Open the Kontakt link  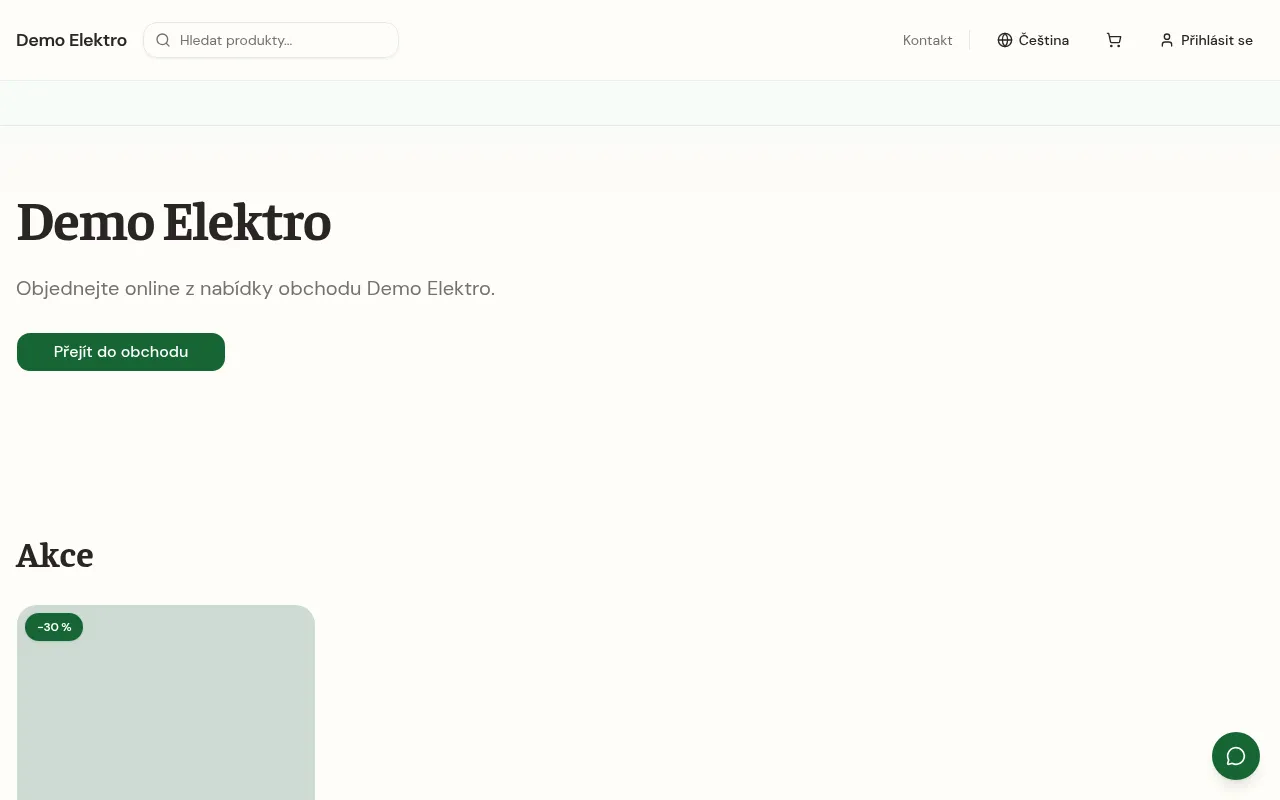click(x=927, y=40)
